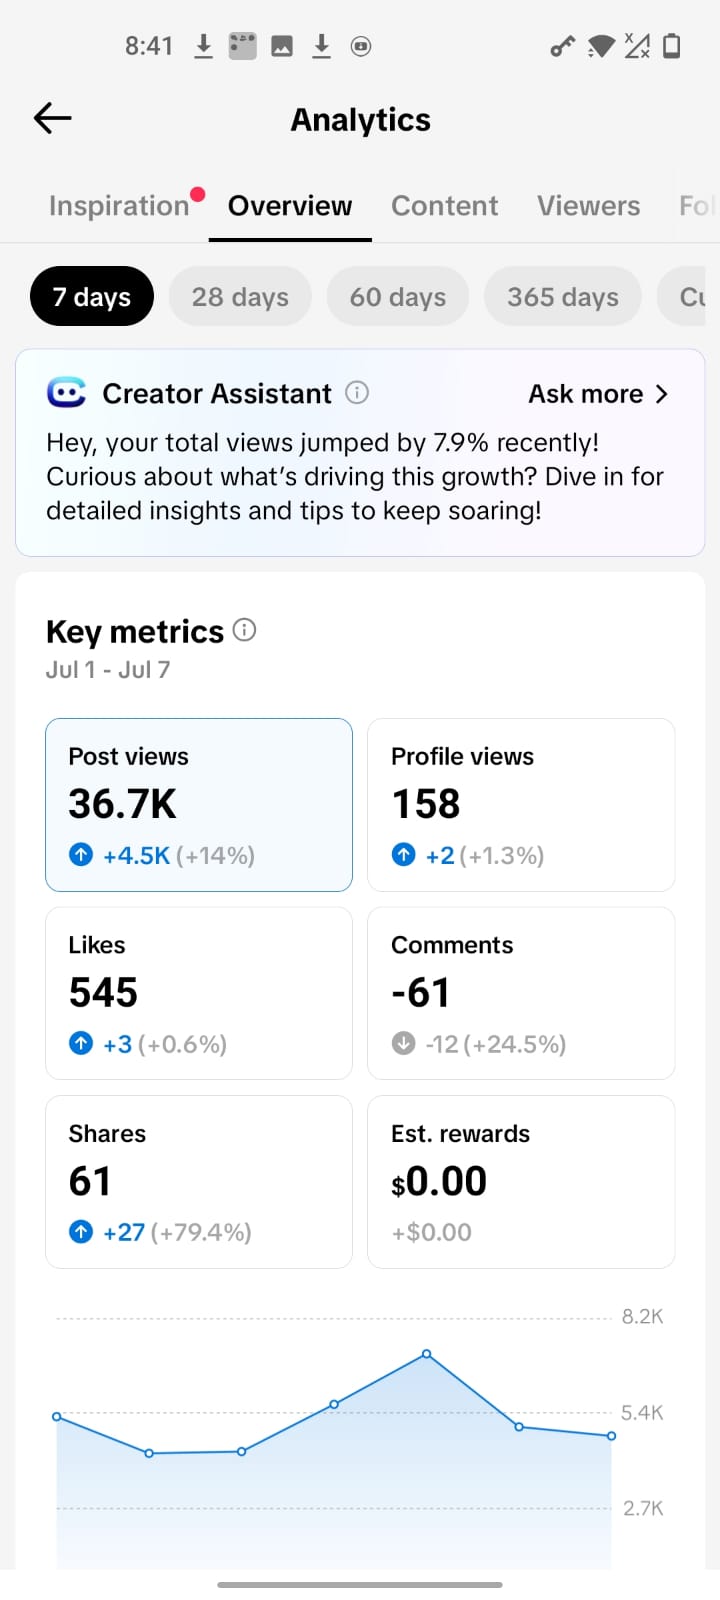Viewport: 720px width, 1600px height.
Task: Tap the back arrow icon
Action: tap(53, 118)
